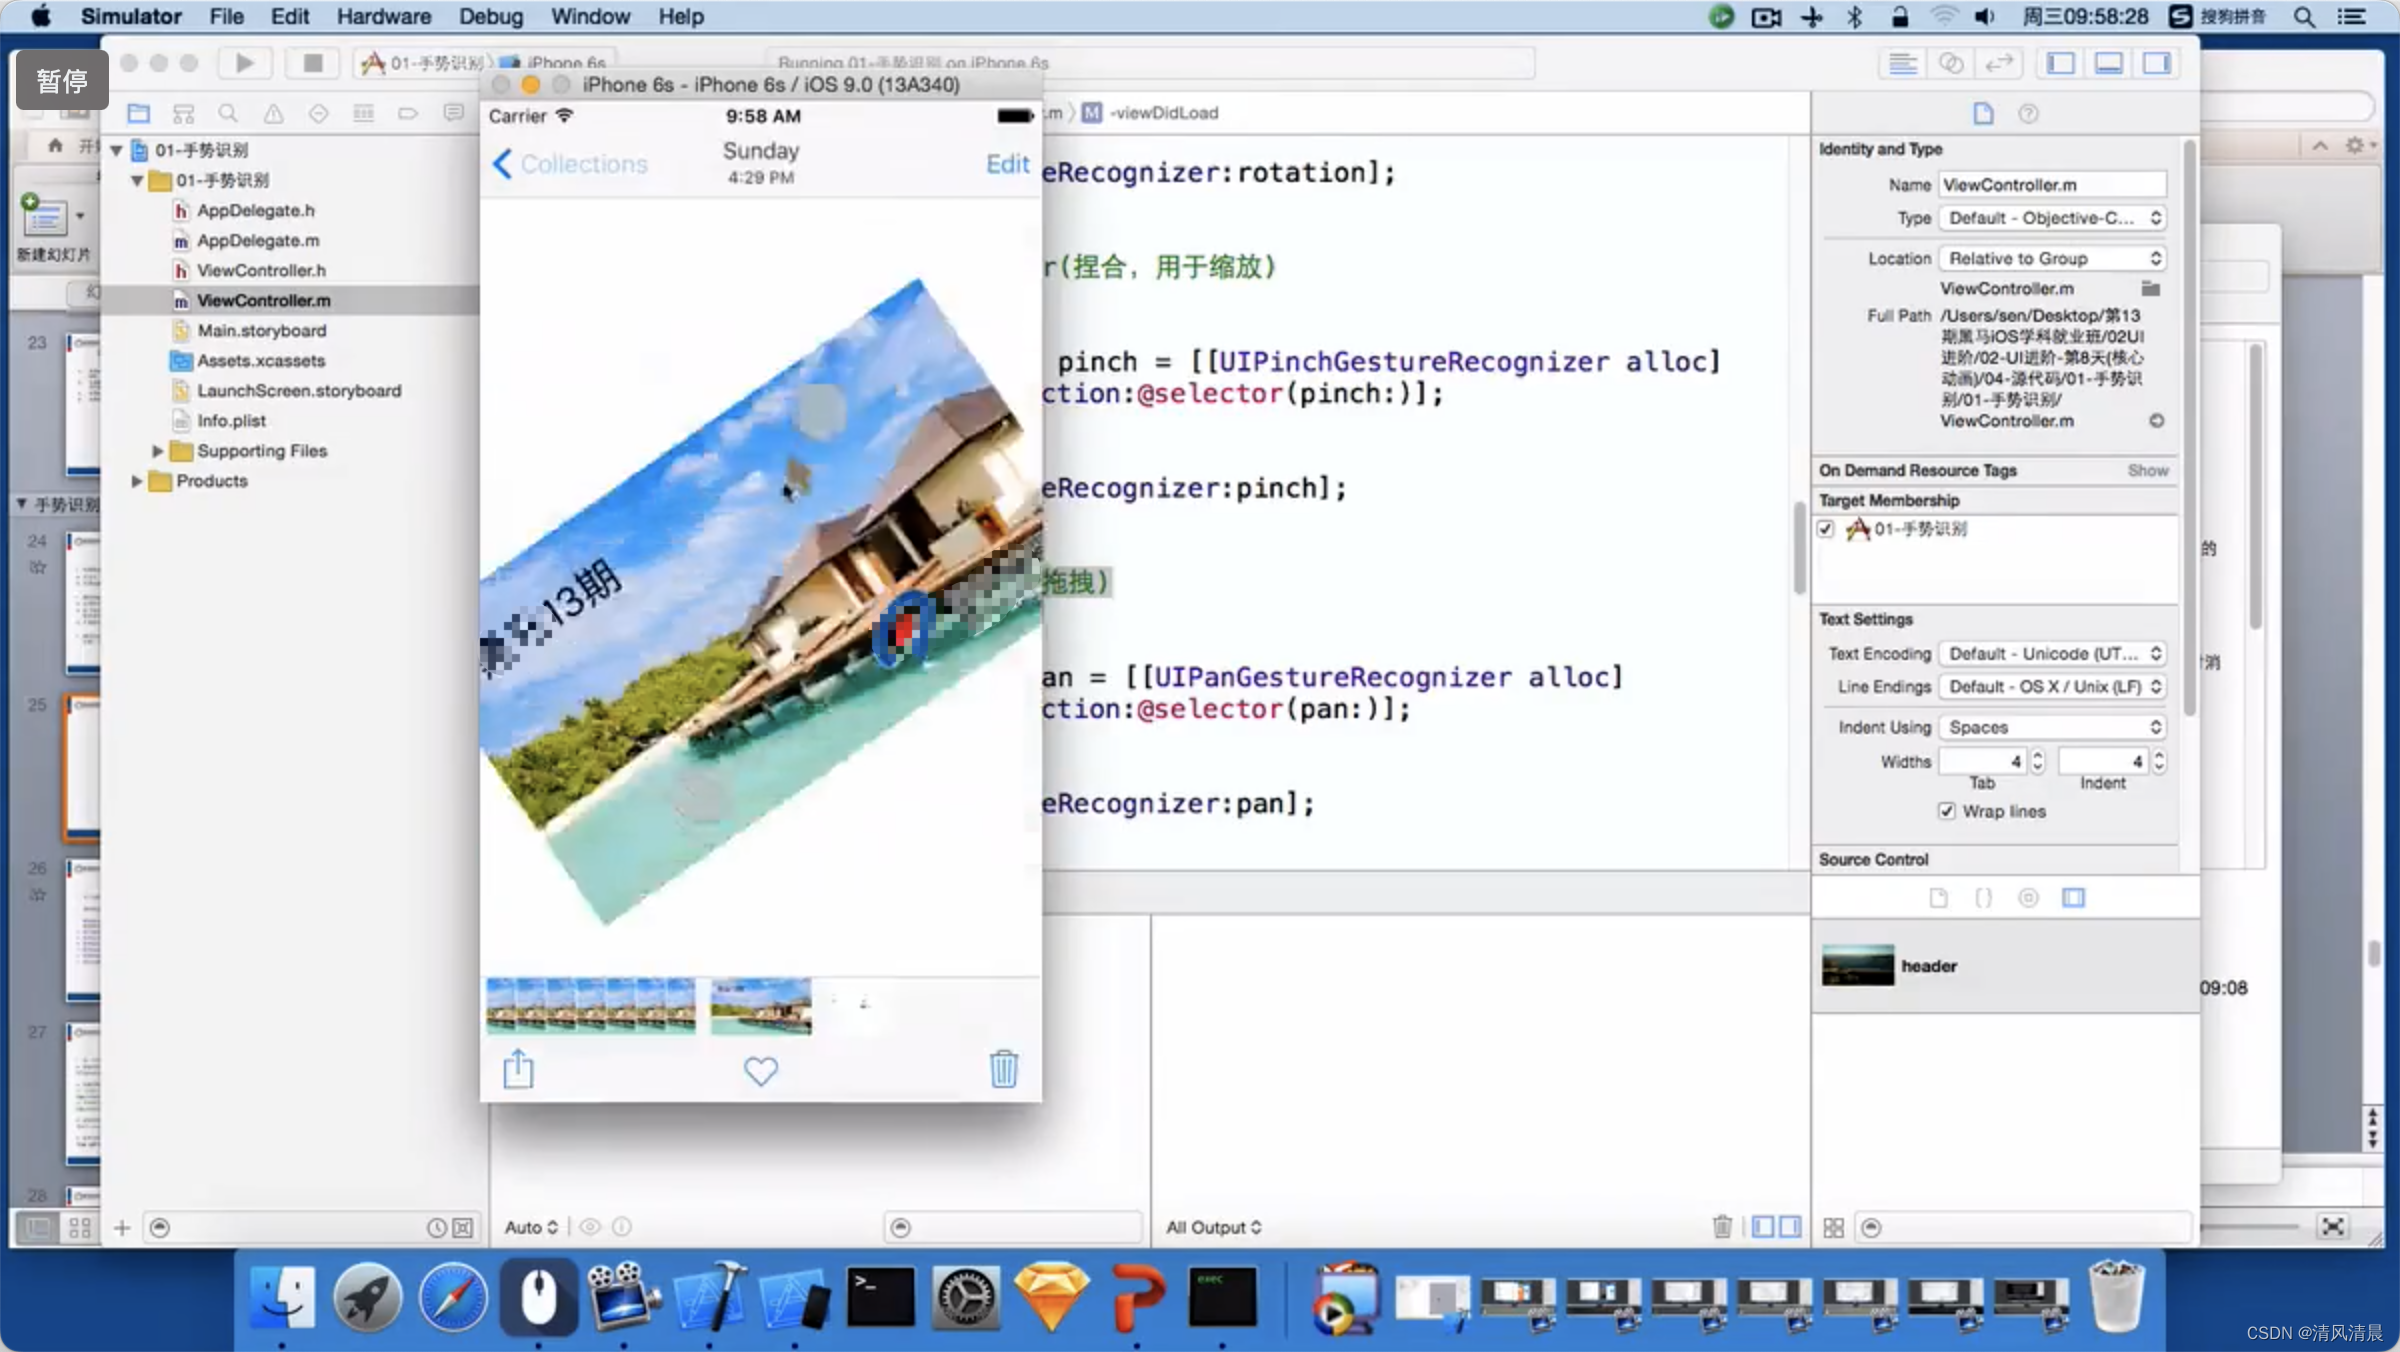Open the Type dropdown Default - Objective-C
2400x1352 pixels.
pos(2053,218)
